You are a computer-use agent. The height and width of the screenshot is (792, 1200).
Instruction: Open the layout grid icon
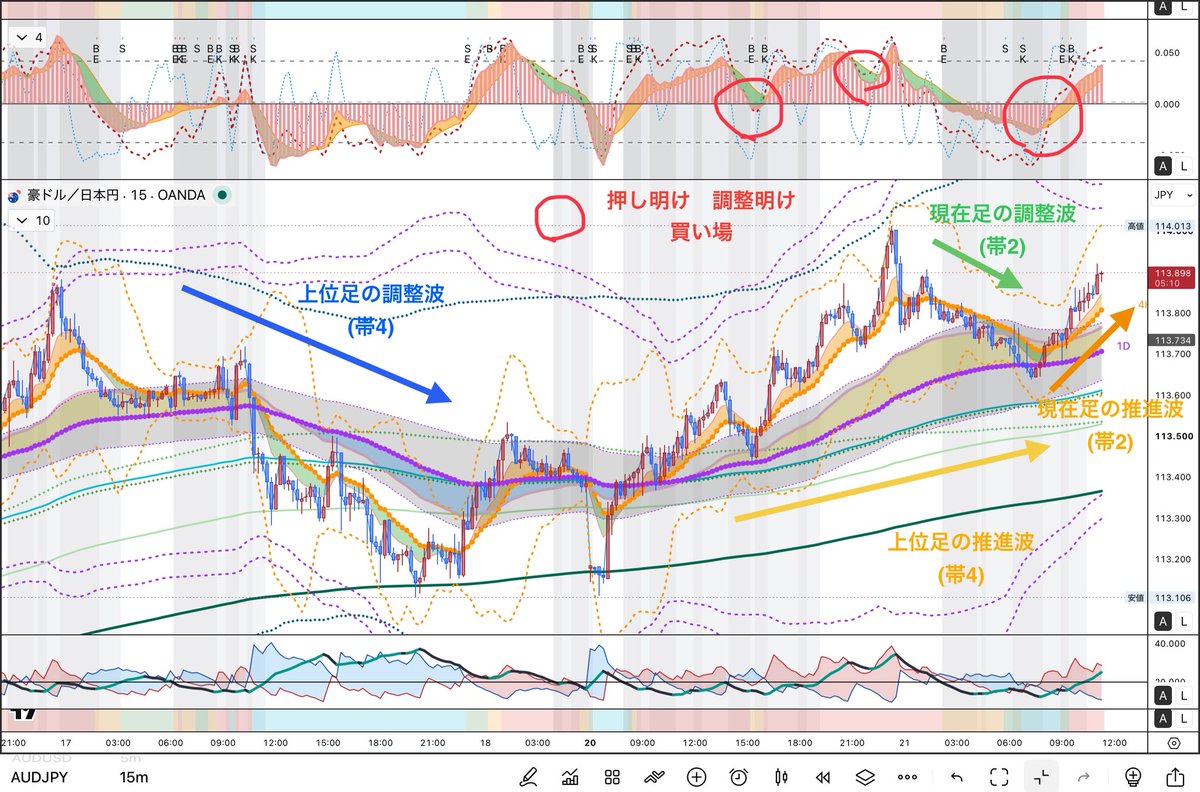tap(613, 776)
